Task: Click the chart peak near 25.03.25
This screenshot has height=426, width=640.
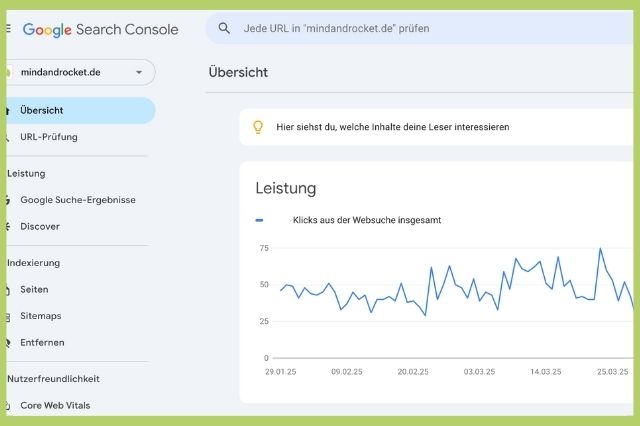Action: click(600, 248)
